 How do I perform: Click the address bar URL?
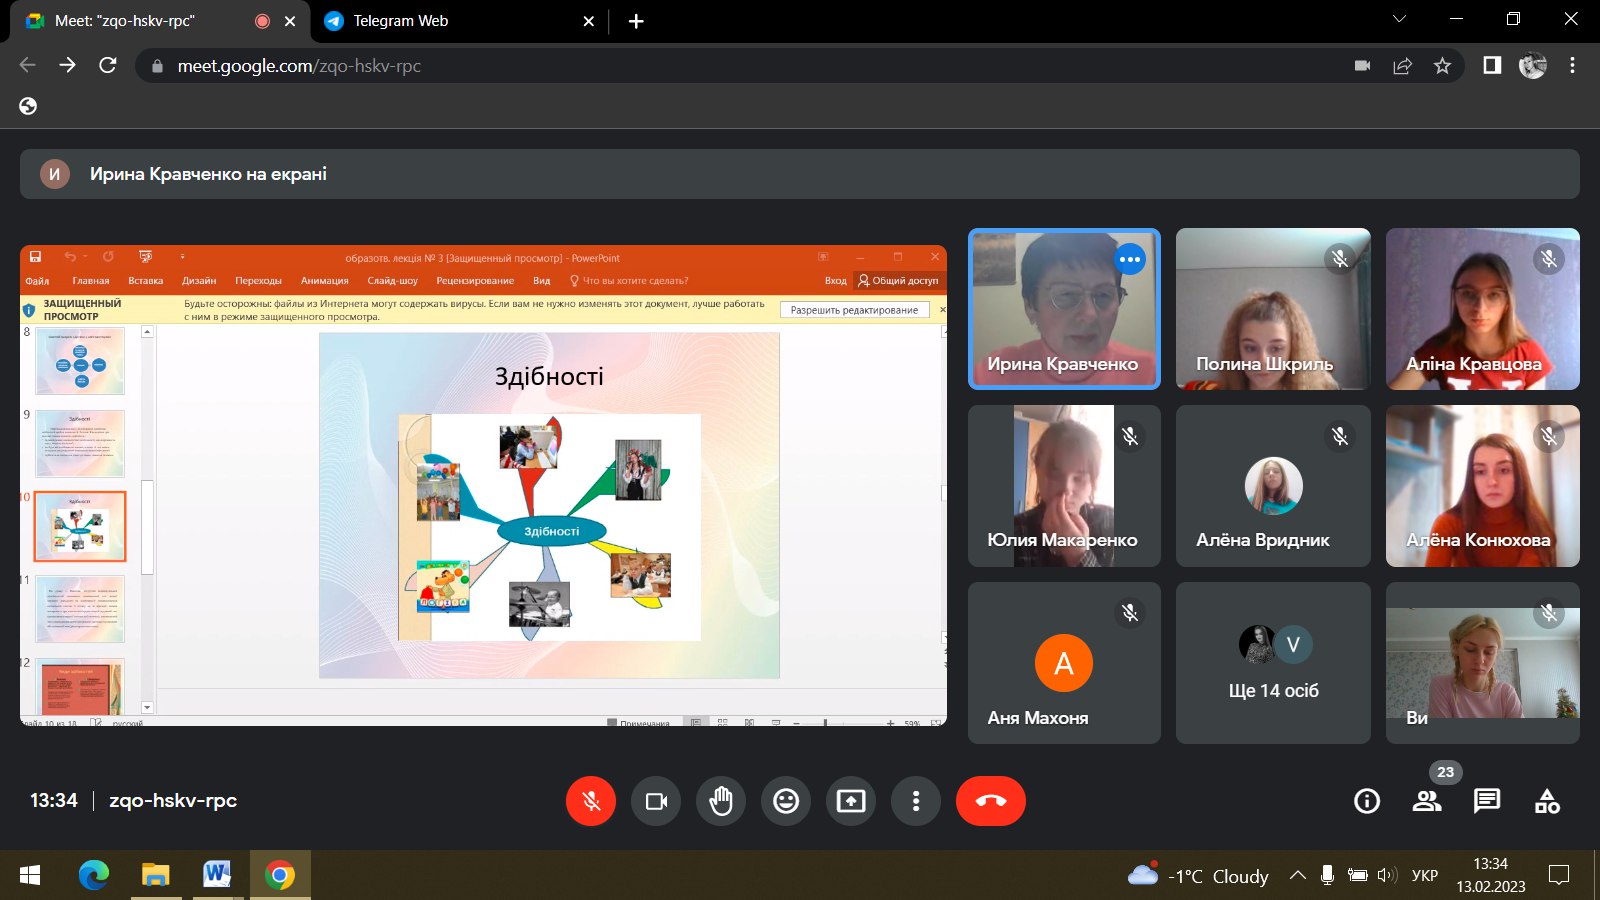pyautogui.click(x=299, y=66)
